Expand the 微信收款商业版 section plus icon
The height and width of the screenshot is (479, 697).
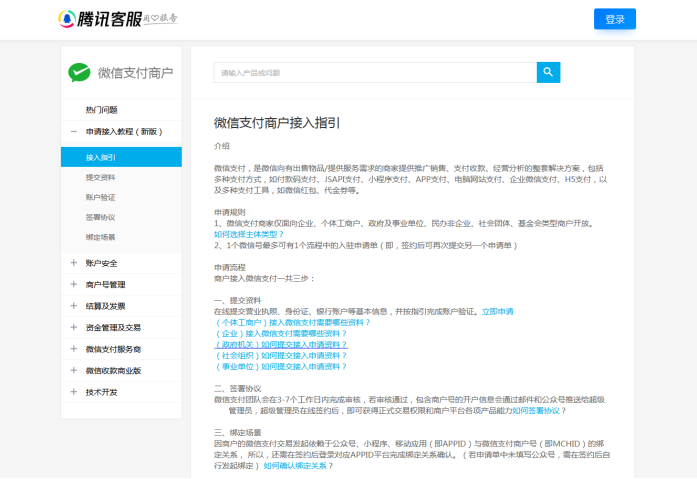(74, 370)
